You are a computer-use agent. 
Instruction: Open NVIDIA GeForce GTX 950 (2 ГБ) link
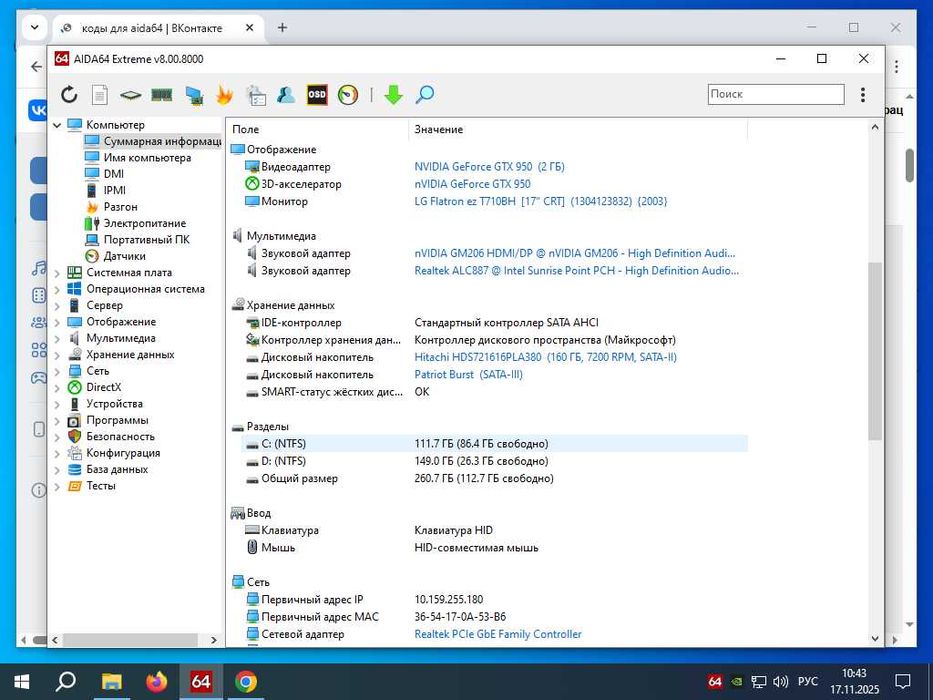pyautogui.click(x=489, y=167)
